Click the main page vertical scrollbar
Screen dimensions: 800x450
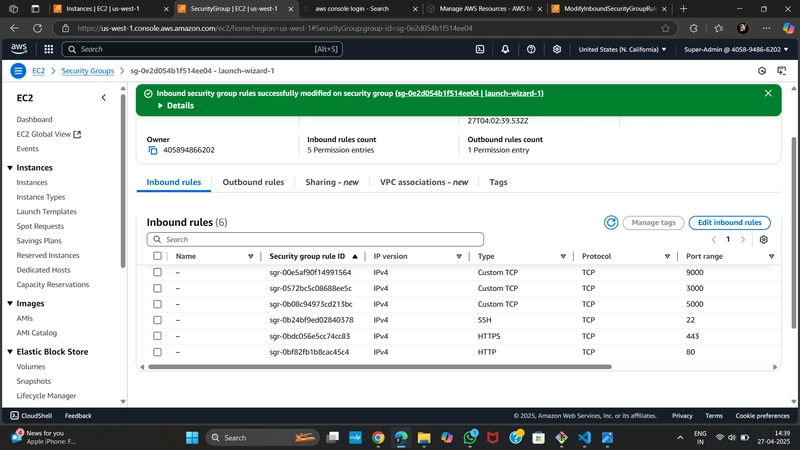pyautogui.click(x=793, y=233)
